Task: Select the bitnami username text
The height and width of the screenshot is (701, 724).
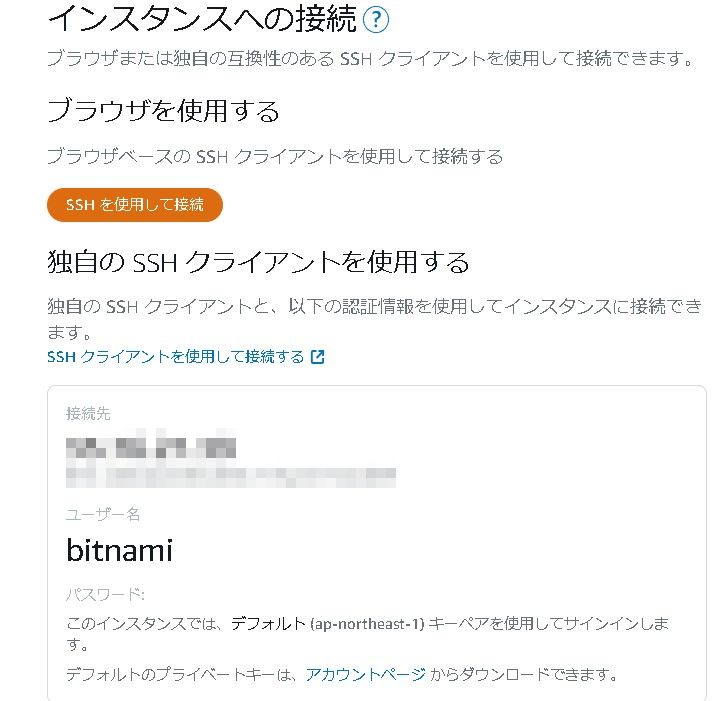Action: tap(119, 549)
